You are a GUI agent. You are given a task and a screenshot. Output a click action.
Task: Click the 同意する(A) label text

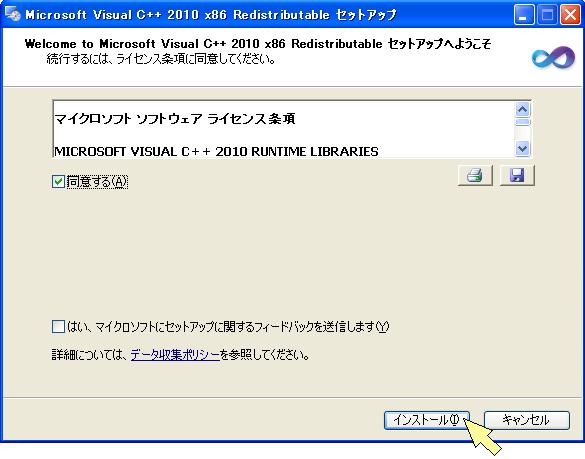97,182
